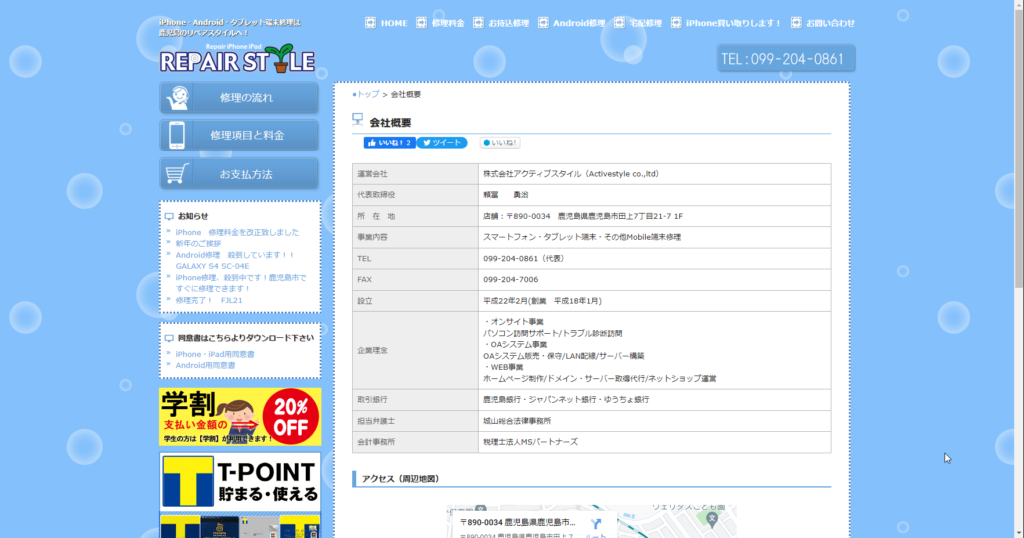Click the 城山総合法律事務所 cell
The image size is (1024, 538).
click(x=654, y=421)
